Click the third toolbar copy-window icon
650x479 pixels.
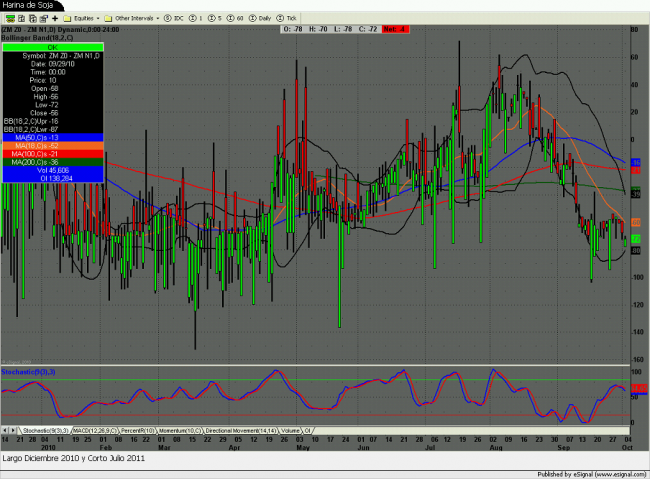click(x=33, y=18)
